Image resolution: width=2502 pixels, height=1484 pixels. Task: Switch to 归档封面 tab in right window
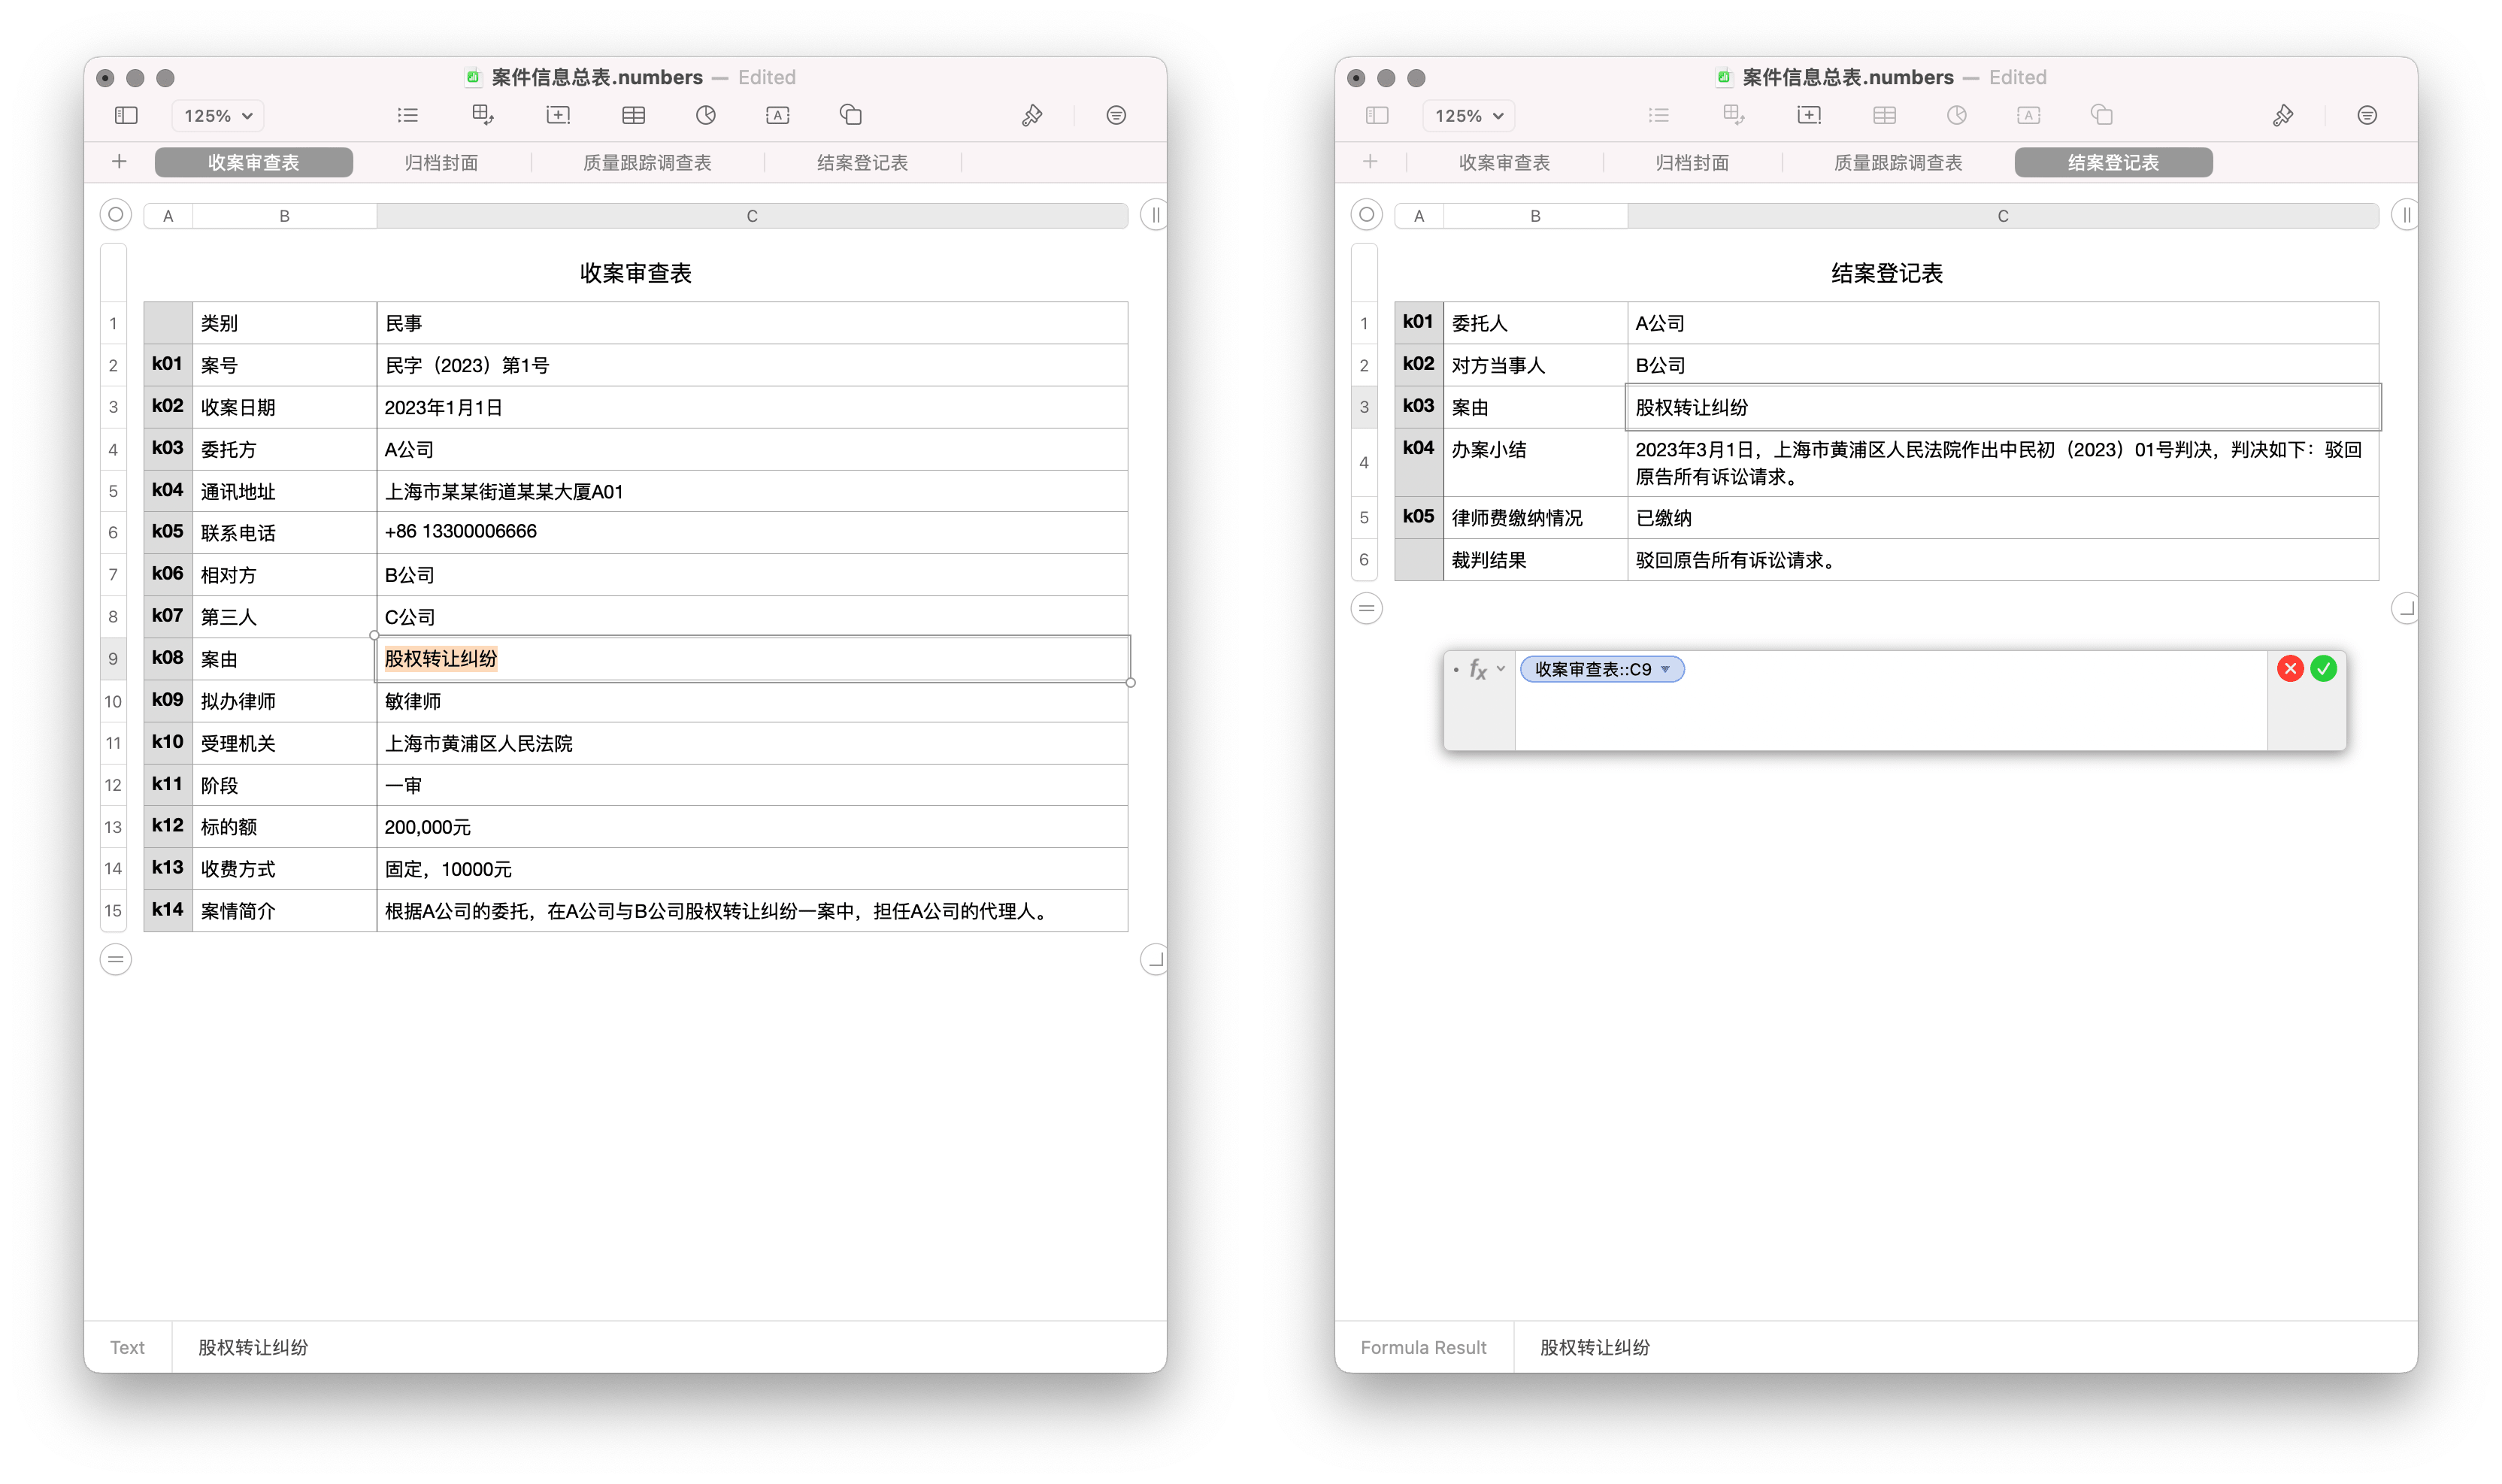[1692, 162]
